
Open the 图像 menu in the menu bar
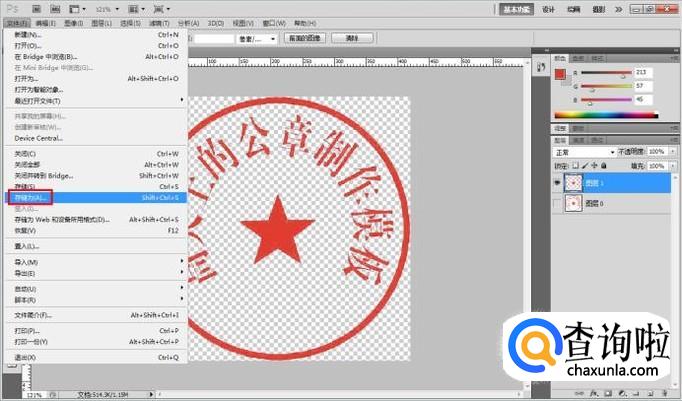71,21
